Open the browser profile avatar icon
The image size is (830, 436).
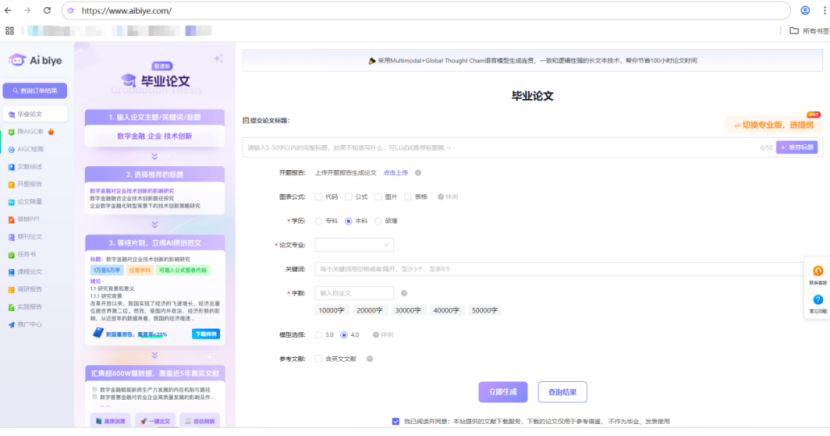[805, 11]
